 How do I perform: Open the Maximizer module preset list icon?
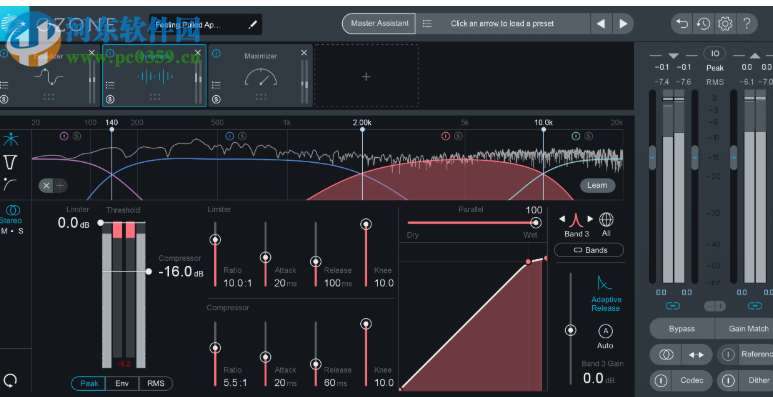tap(216, 85)
